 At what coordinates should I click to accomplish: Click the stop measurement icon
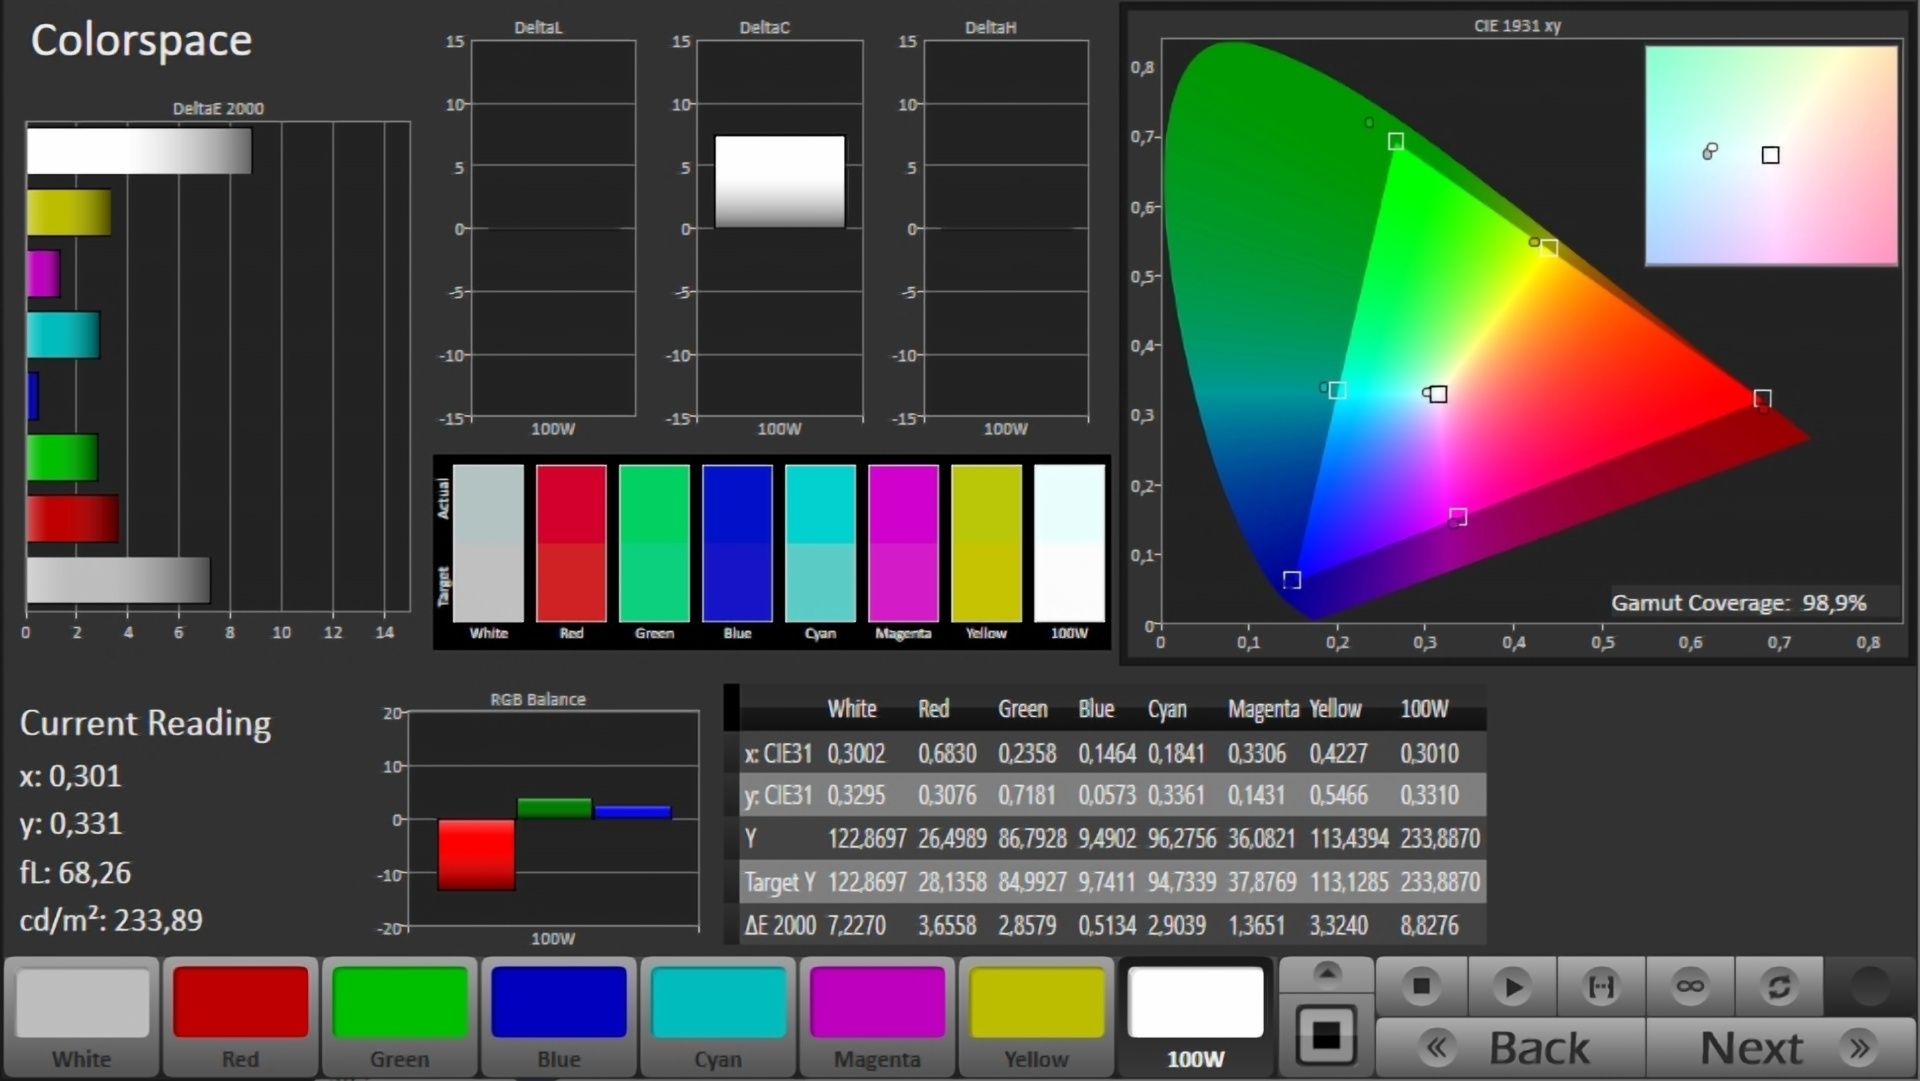[1421, 987]
